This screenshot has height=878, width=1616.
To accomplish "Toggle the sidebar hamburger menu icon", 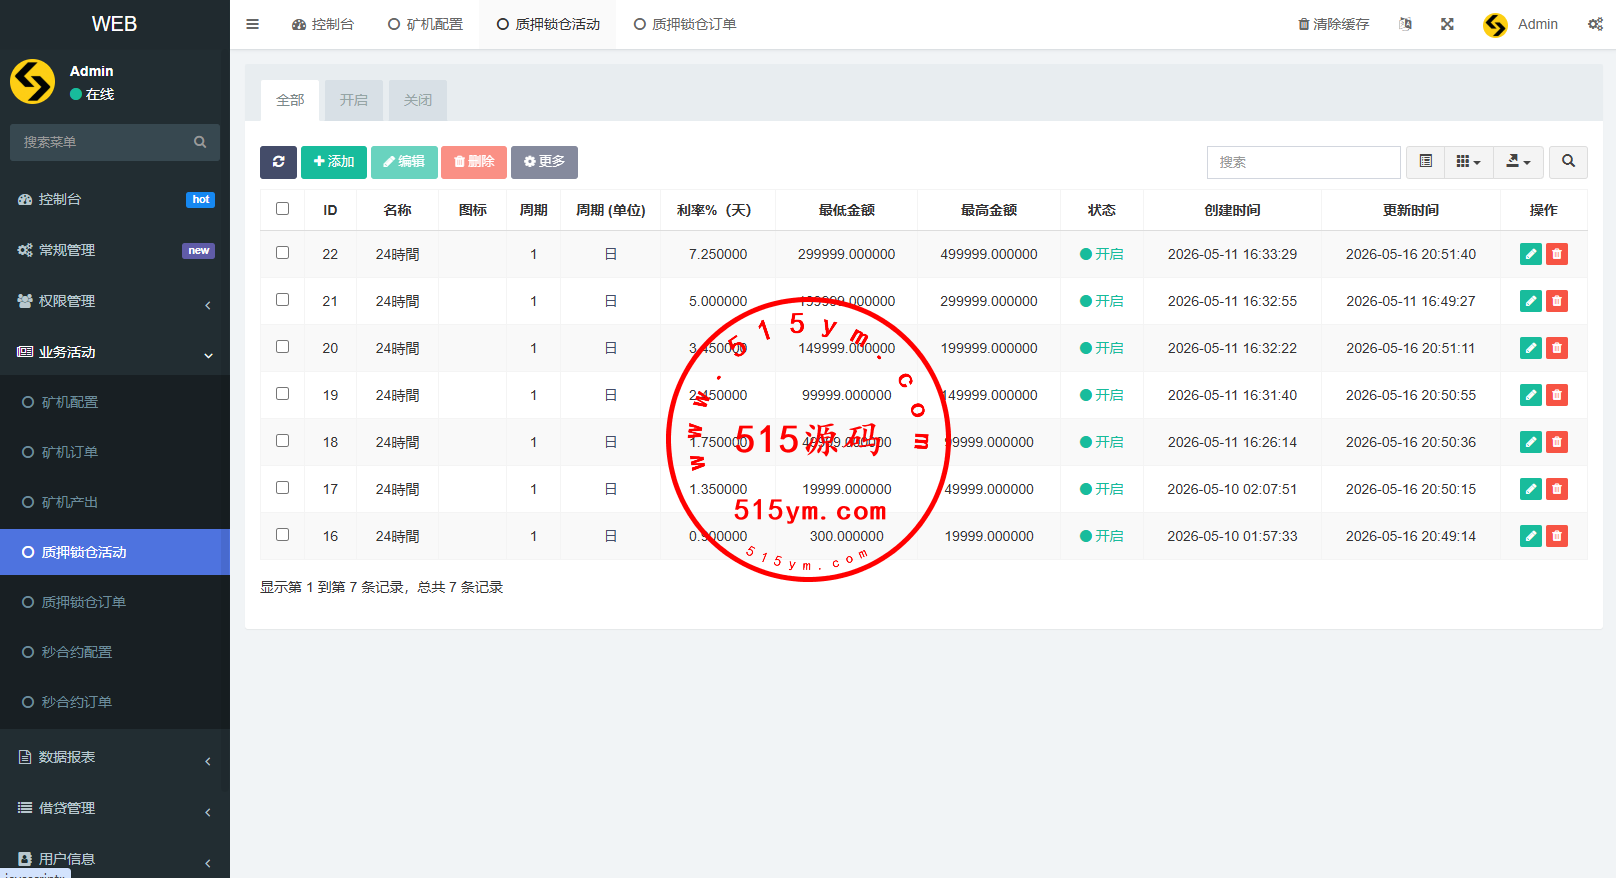I will point(253,24).
